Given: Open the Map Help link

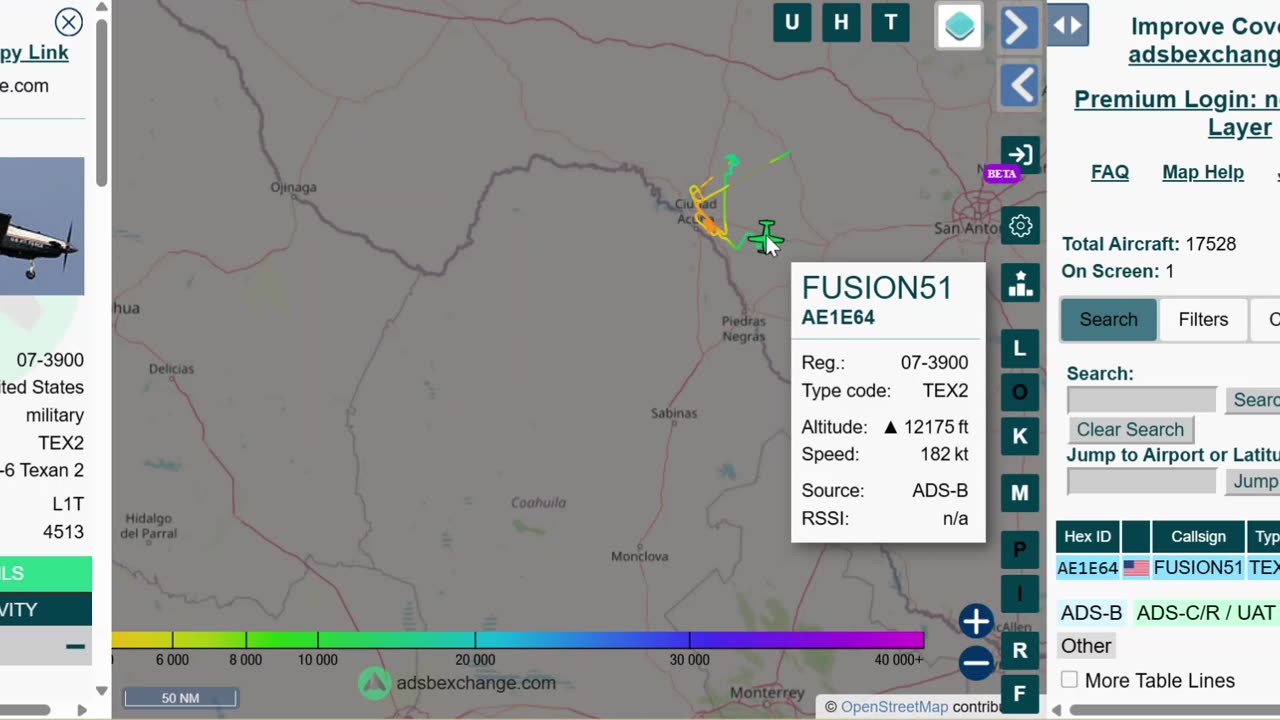Looking at the screenshot, I should coord(1203,172).
